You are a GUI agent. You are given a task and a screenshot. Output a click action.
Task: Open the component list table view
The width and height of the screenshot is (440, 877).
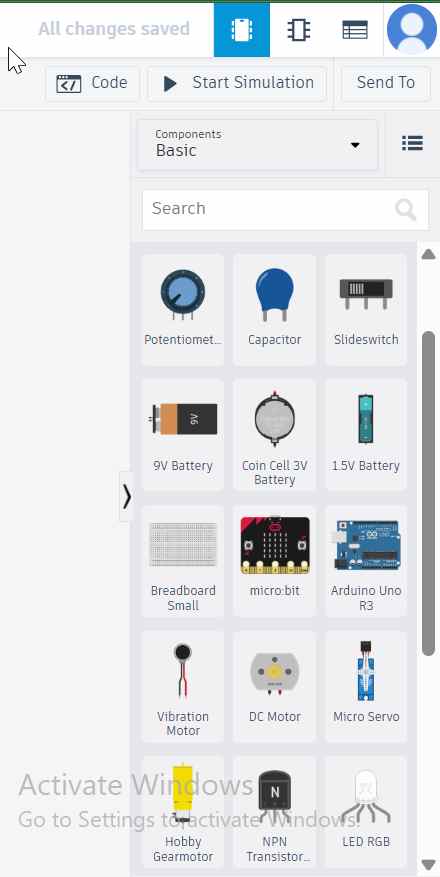[x=355, y=30]
